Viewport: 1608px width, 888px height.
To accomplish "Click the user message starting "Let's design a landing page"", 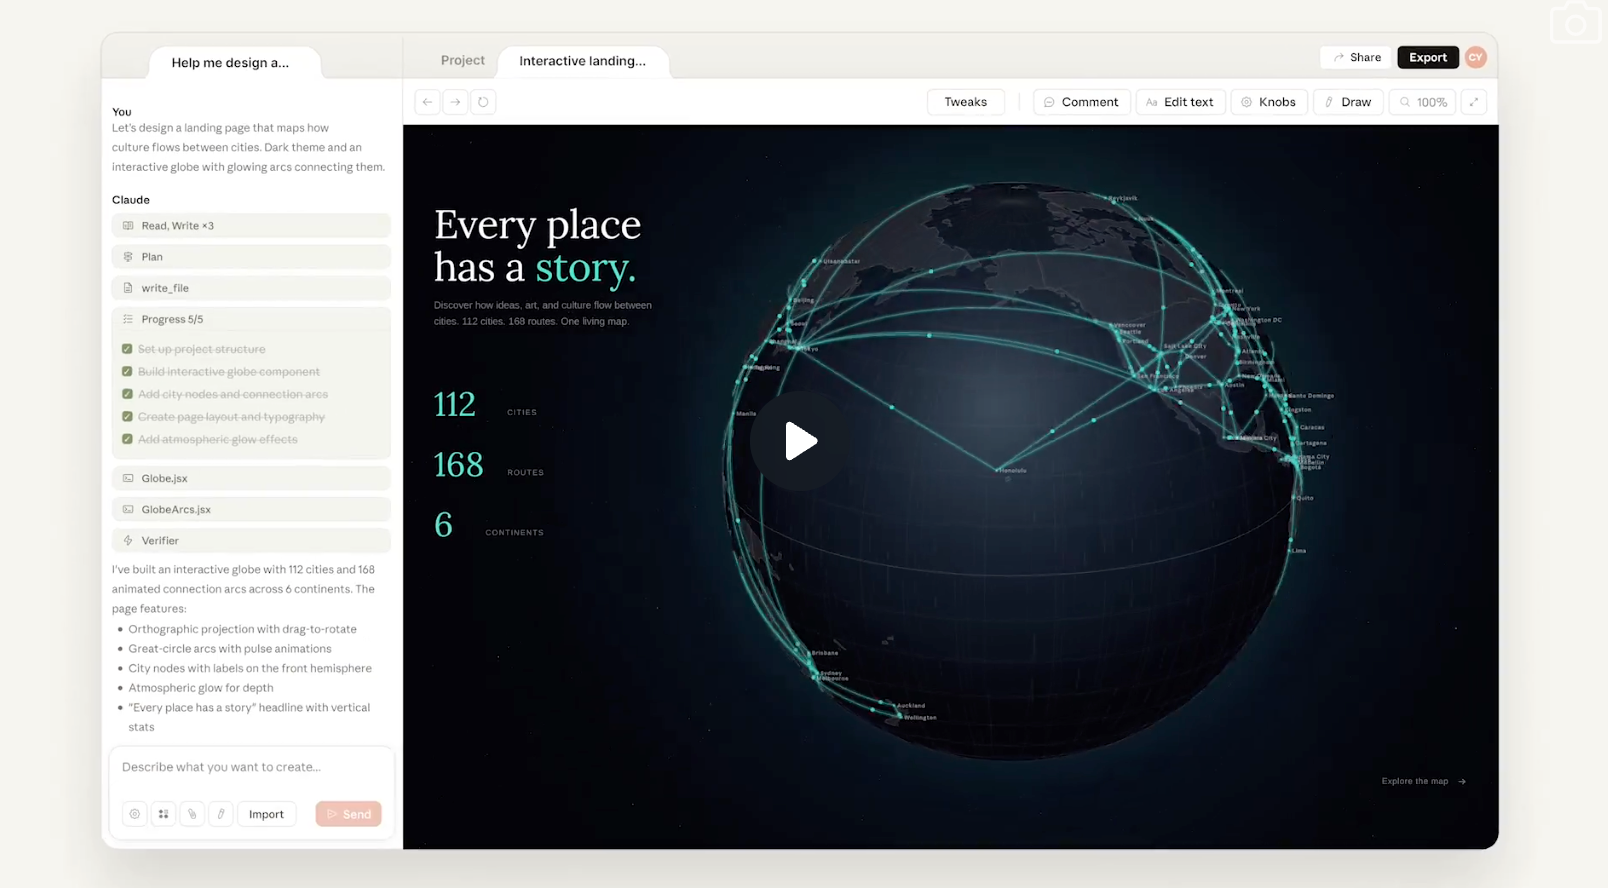I will pyautogui.click(x=249, y=147).
